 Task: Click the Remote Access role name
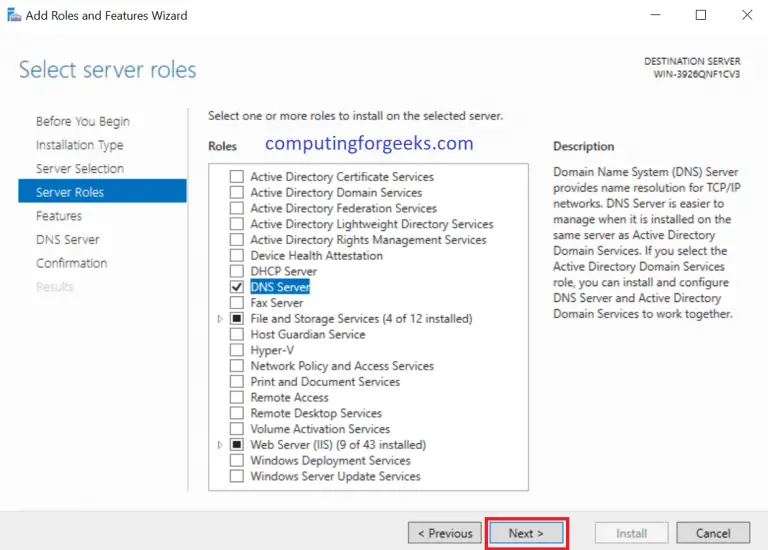289,397
